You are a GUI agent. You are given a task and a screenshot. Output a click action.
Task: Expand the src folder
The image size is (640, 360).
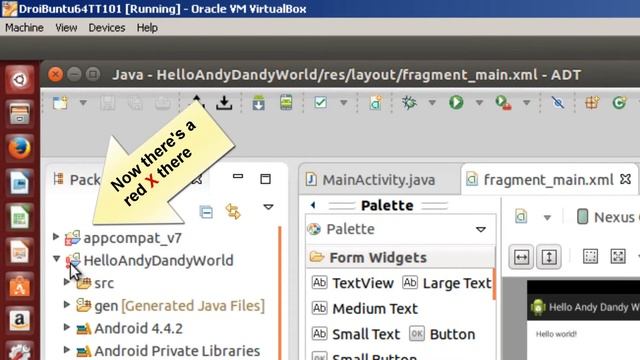click(x=67, y=282)
